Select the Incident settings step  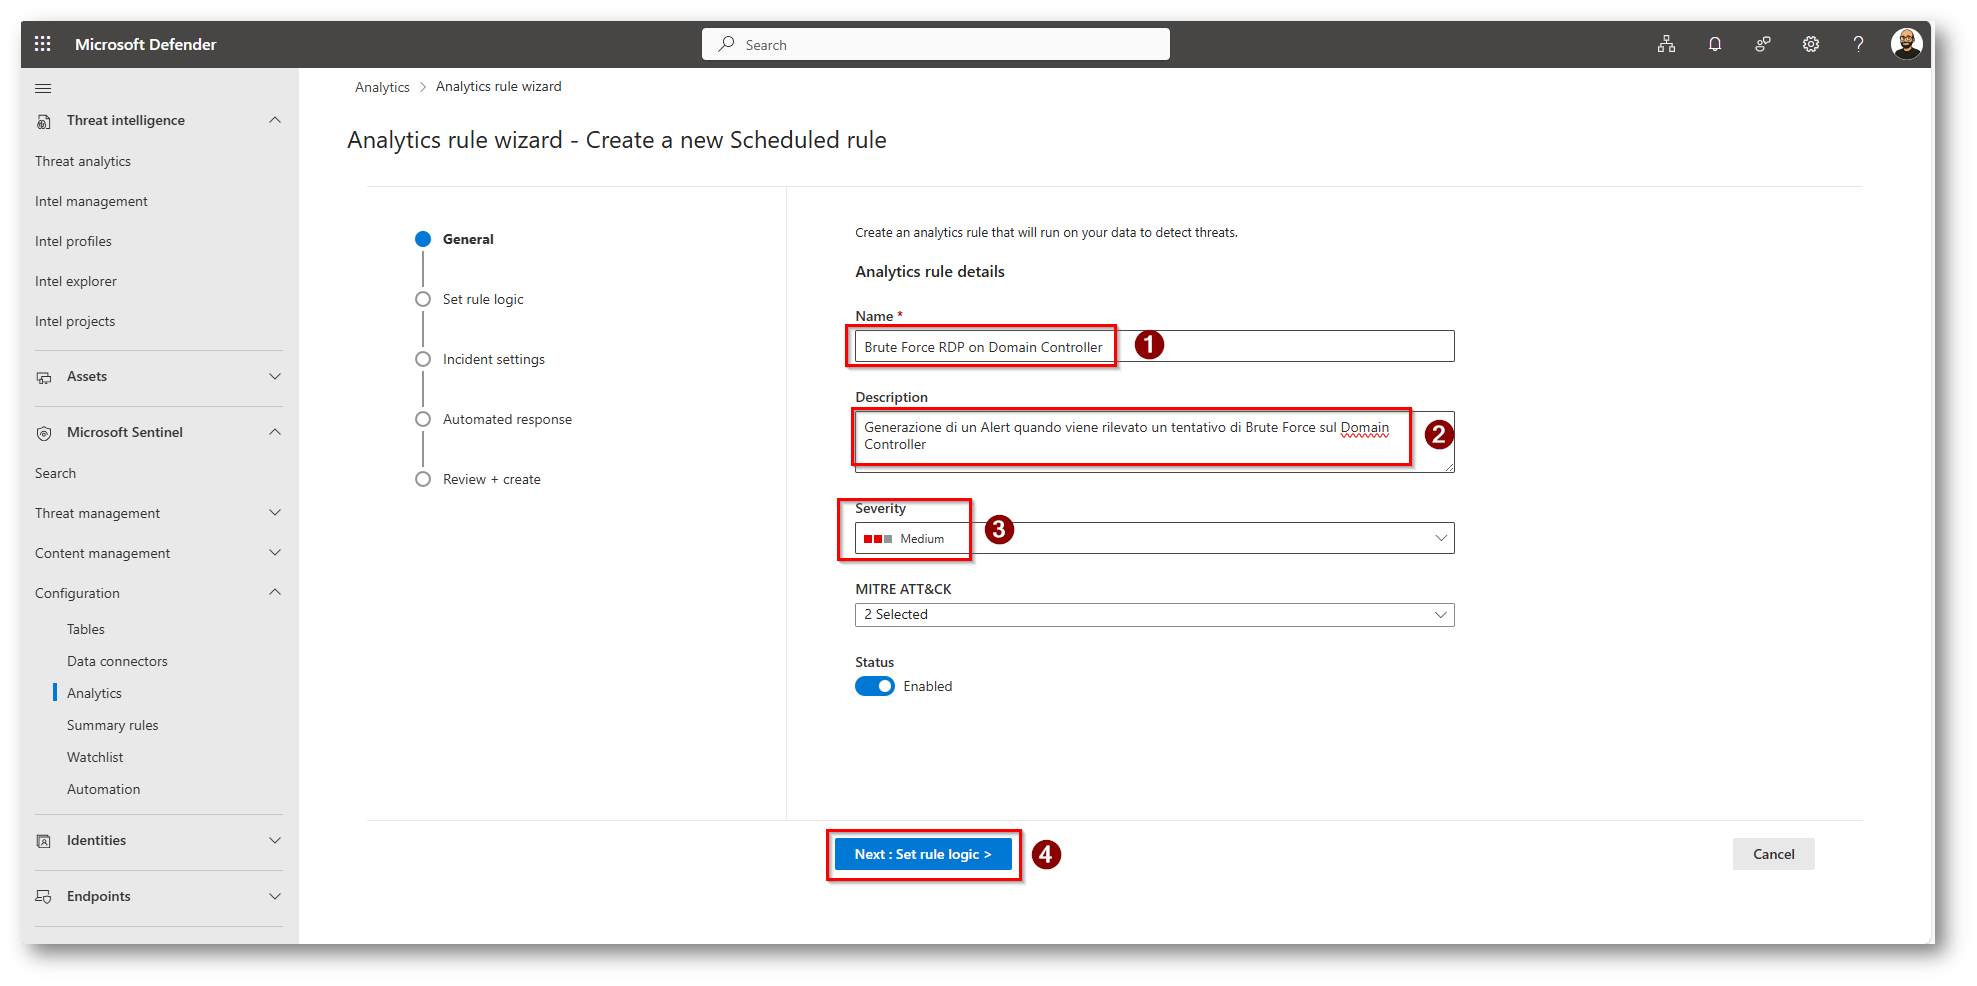493,359
